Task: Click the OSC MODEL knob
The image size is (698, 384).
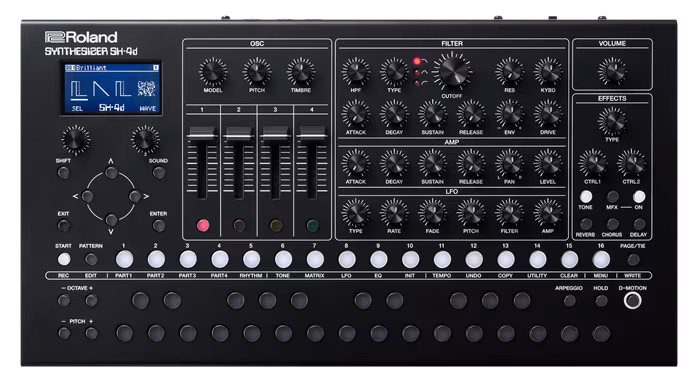Action: 213,72
